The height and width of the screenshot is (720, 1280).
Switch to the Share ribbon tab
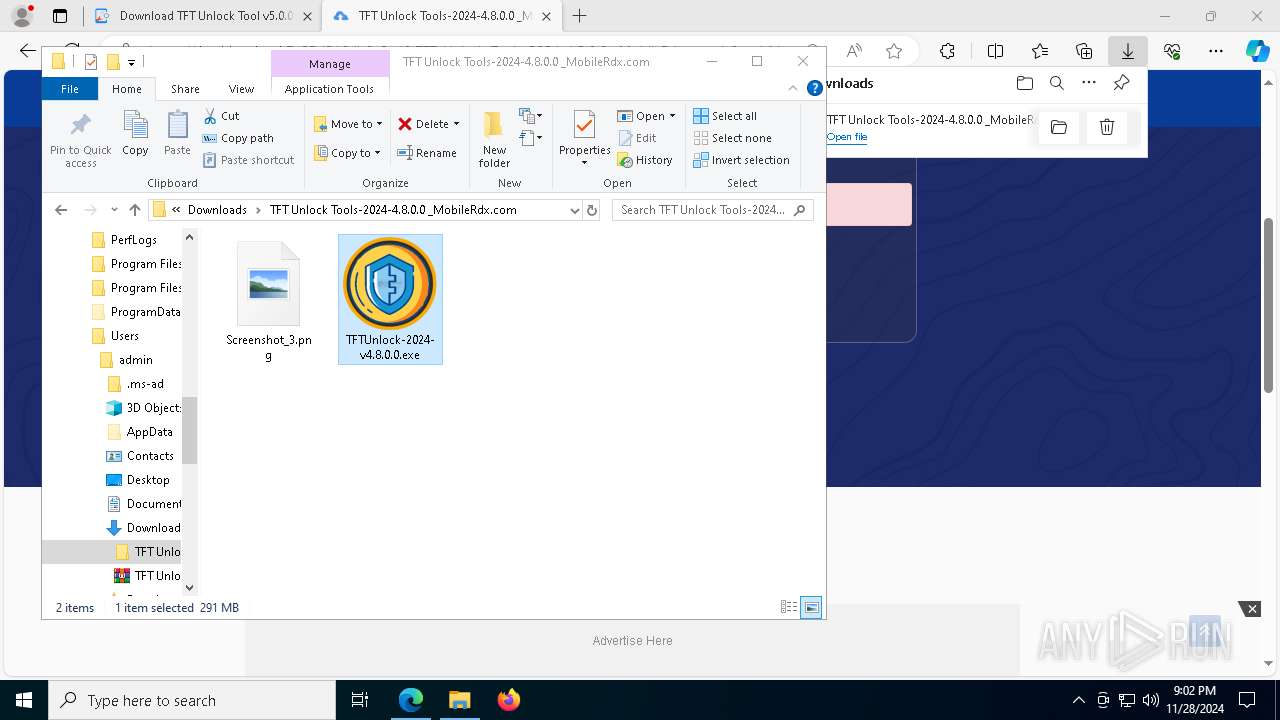coord(185,89)
